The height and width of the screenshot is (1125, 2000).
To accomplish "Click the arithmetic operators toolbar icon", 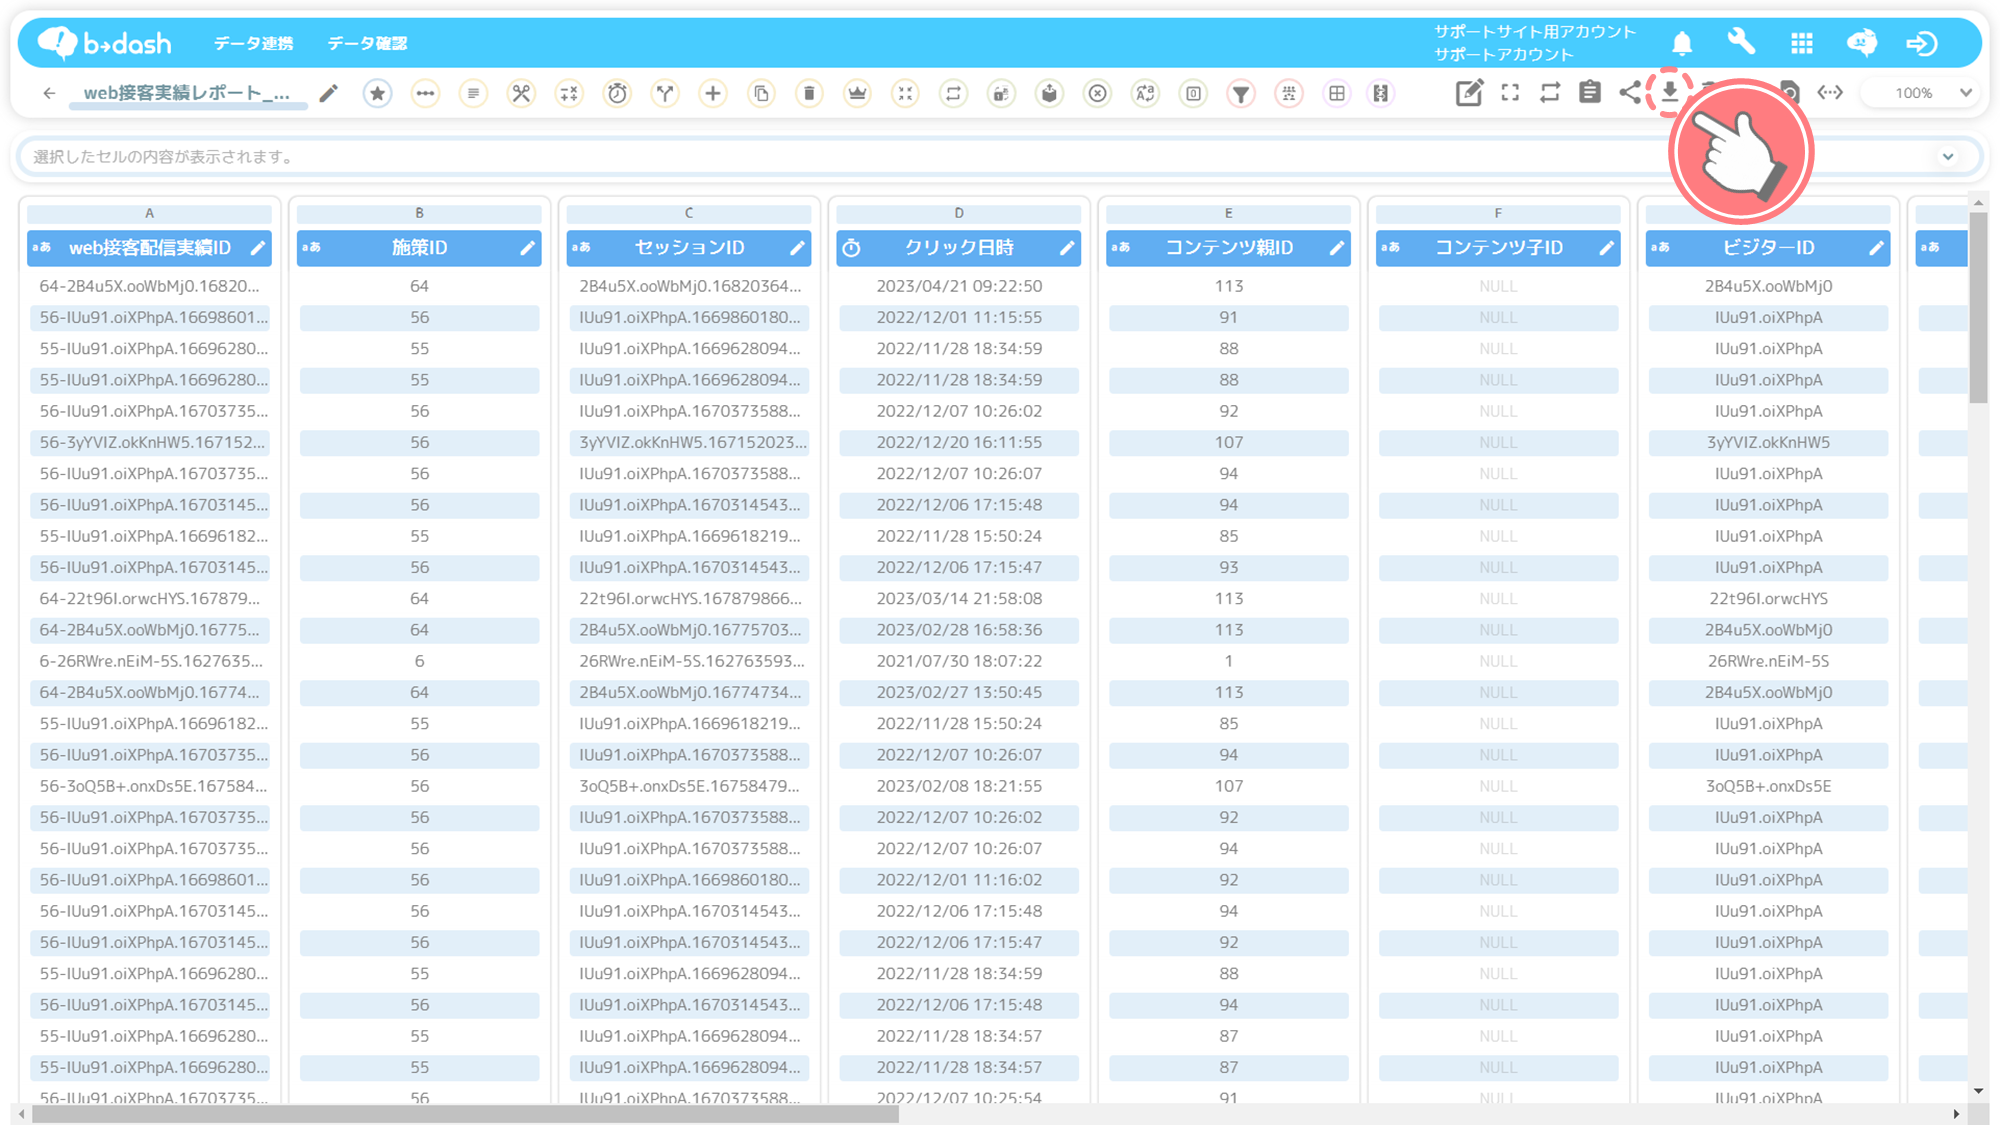I will [569, 93].
